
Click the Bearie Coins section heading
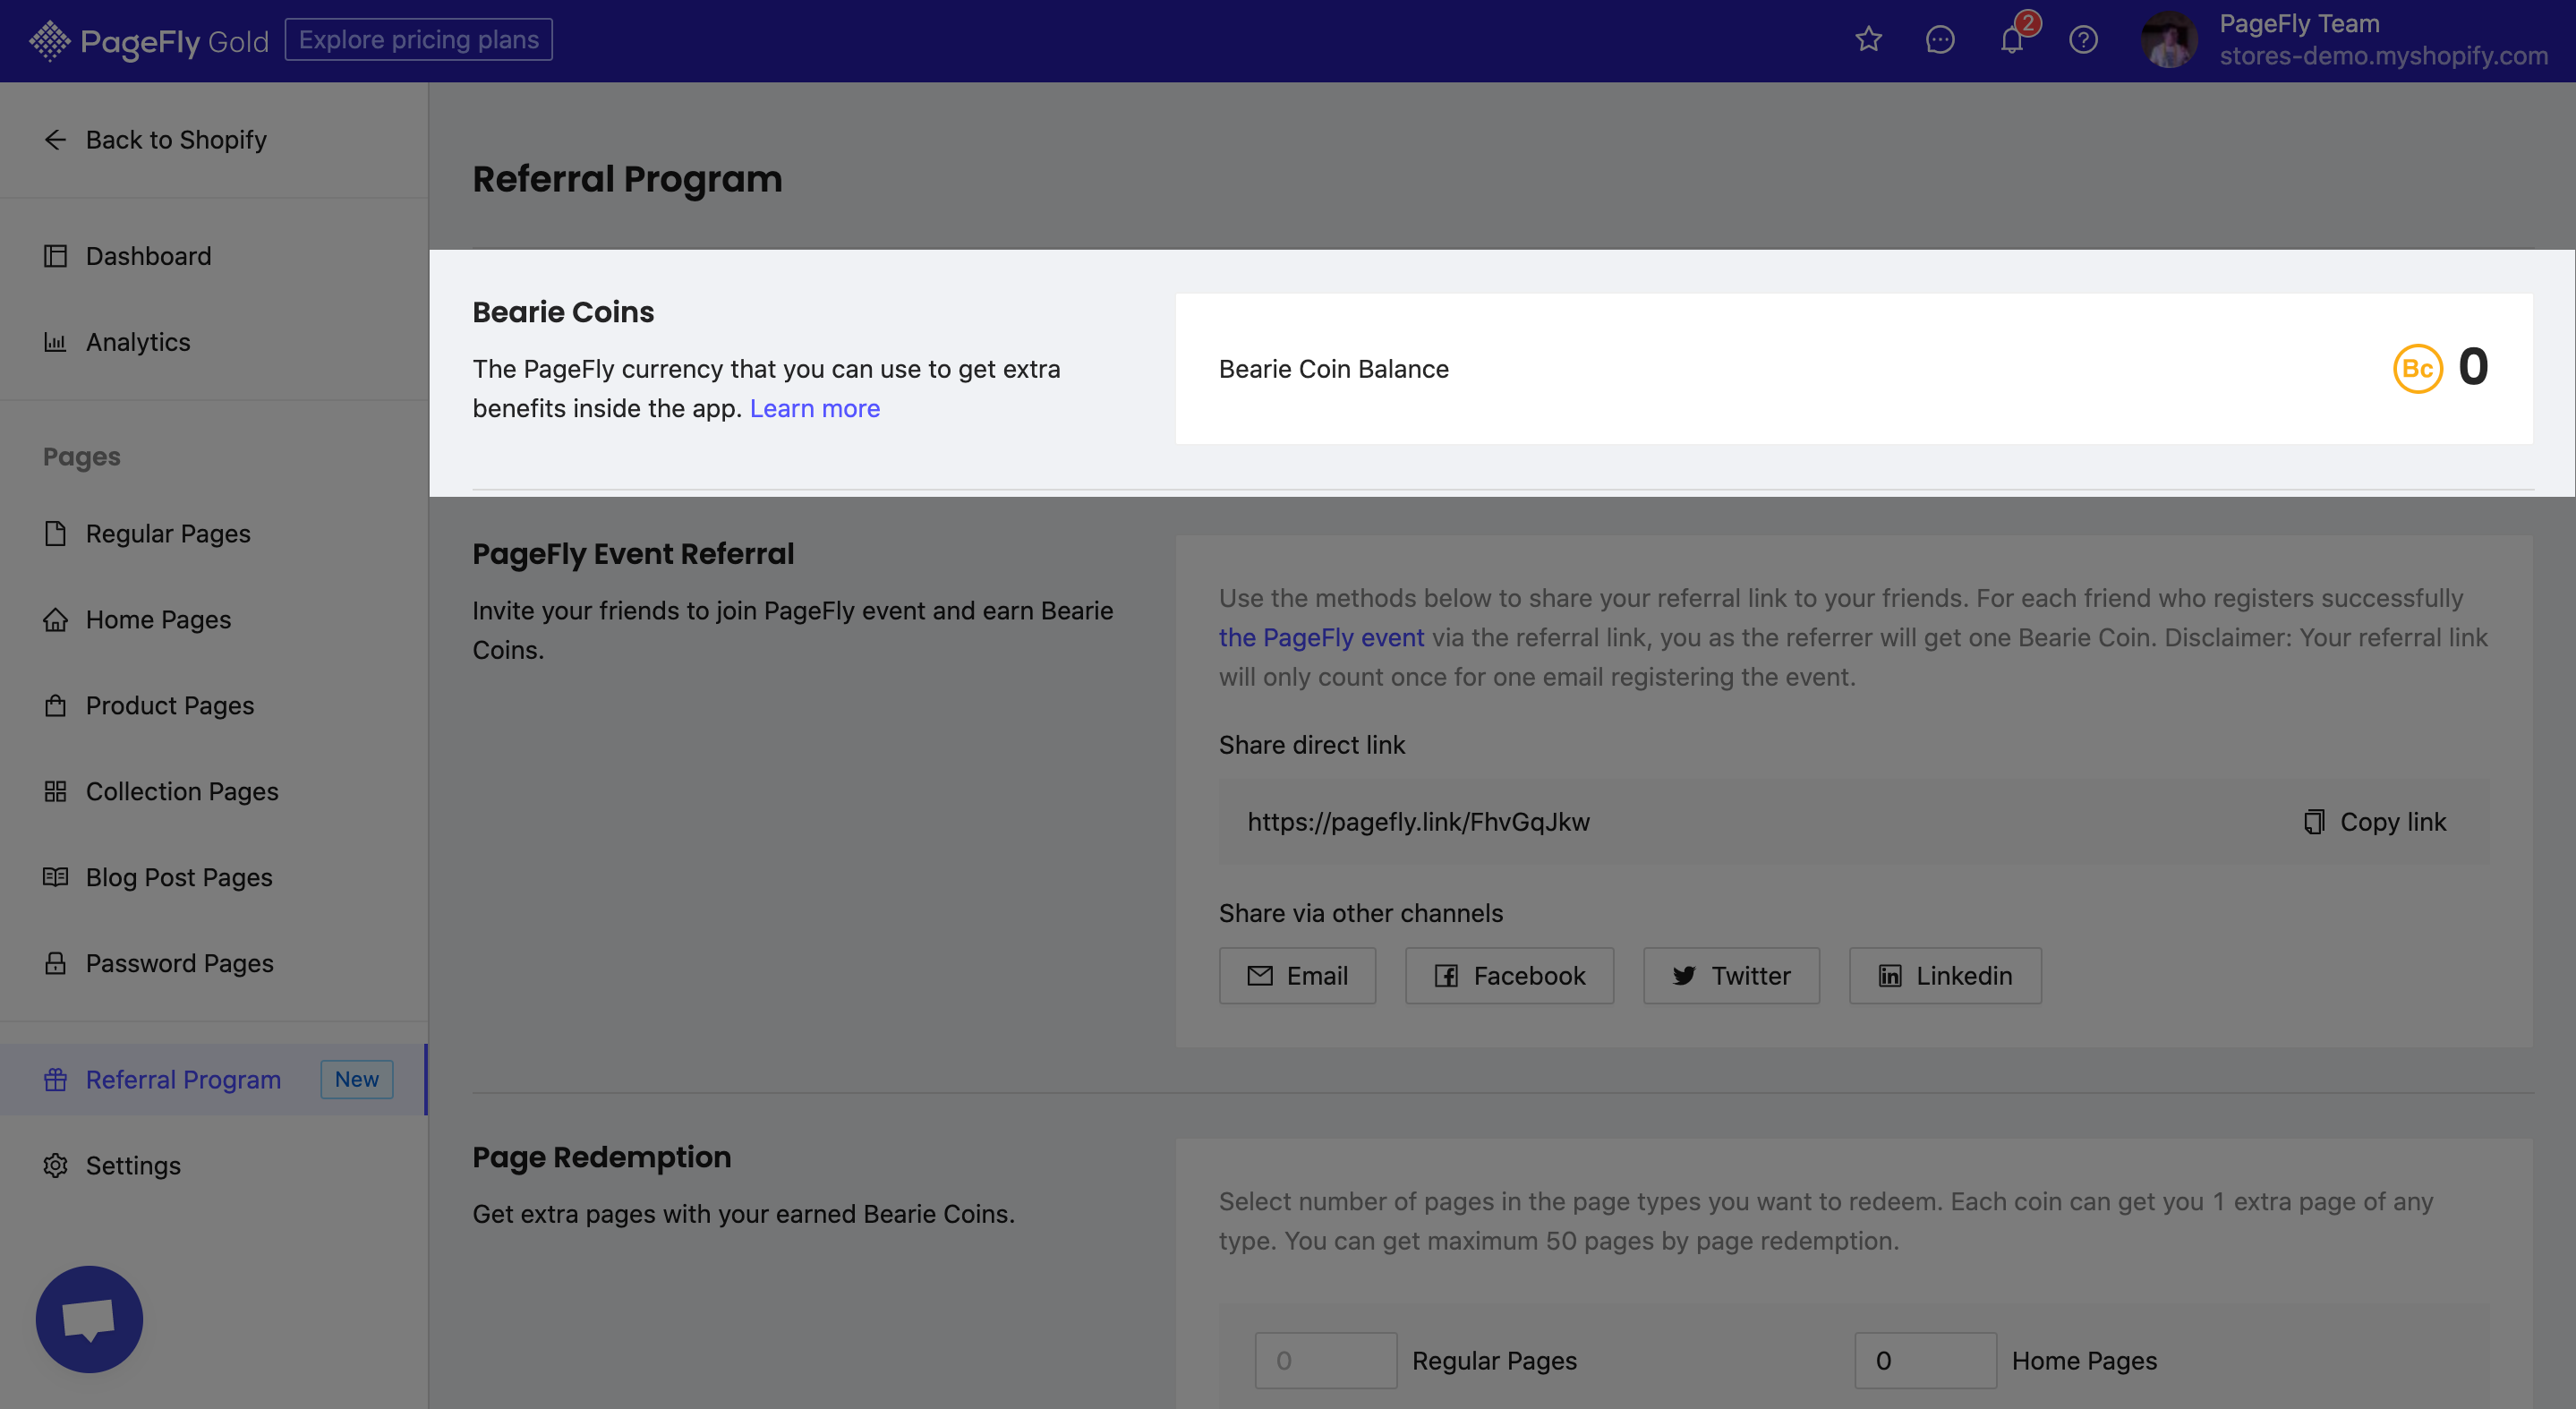563,312
